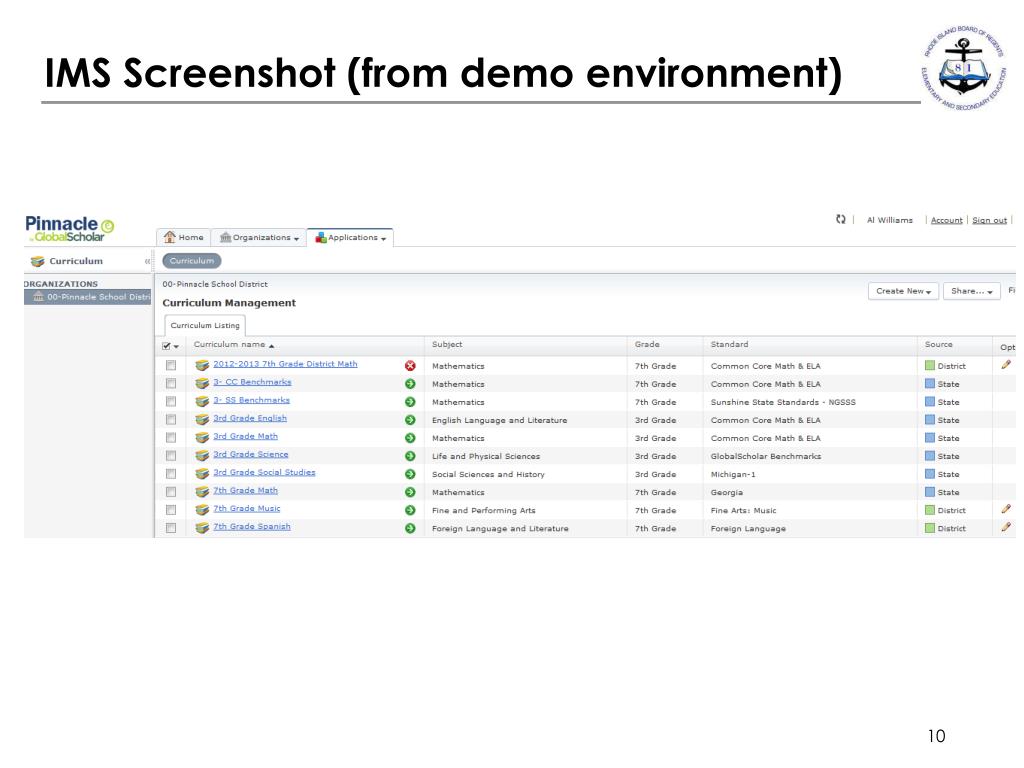Image resolution: width=1024 pixels, height=768 pixels.
Task: Click the book stack icon for 2012-2013 7th Grade District Math
Action: [202, 365]
